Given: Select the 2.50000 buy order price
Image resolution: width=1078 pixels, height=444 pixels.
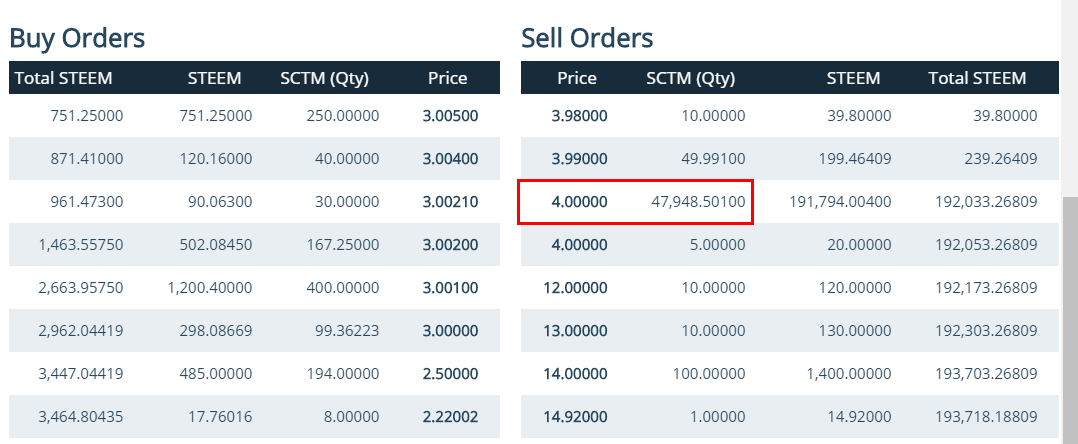Looking at the screenshot, I should pyautogui.click(x=450, y=373).
